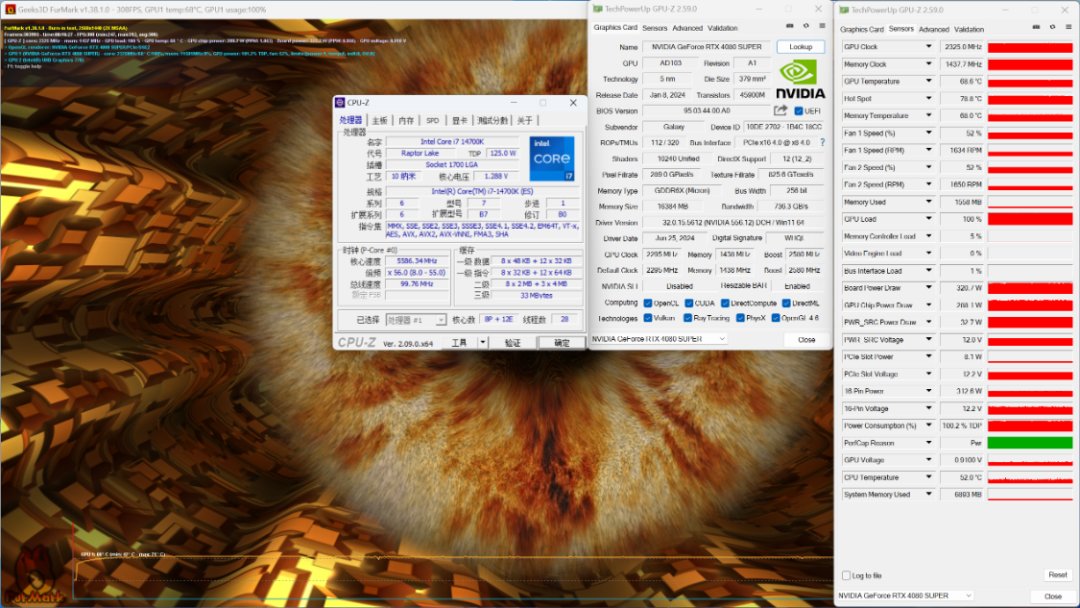The image size is (1080, 608).
Task: Open PerfCap Reason sensor dropdown
Action: [x=928, y=443]
